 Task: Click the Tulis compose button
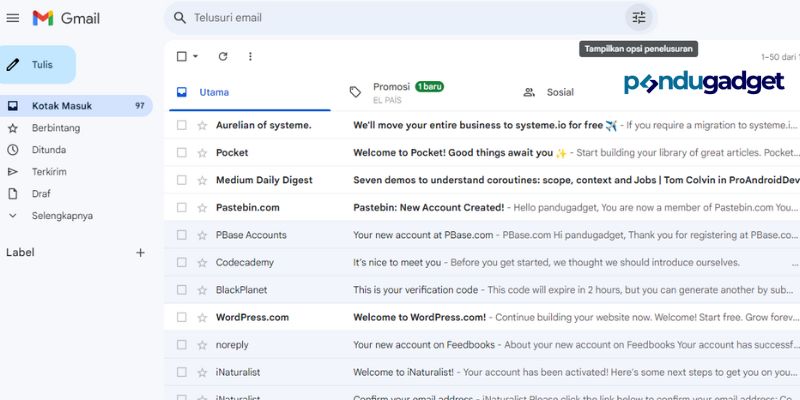pos(37,65)
